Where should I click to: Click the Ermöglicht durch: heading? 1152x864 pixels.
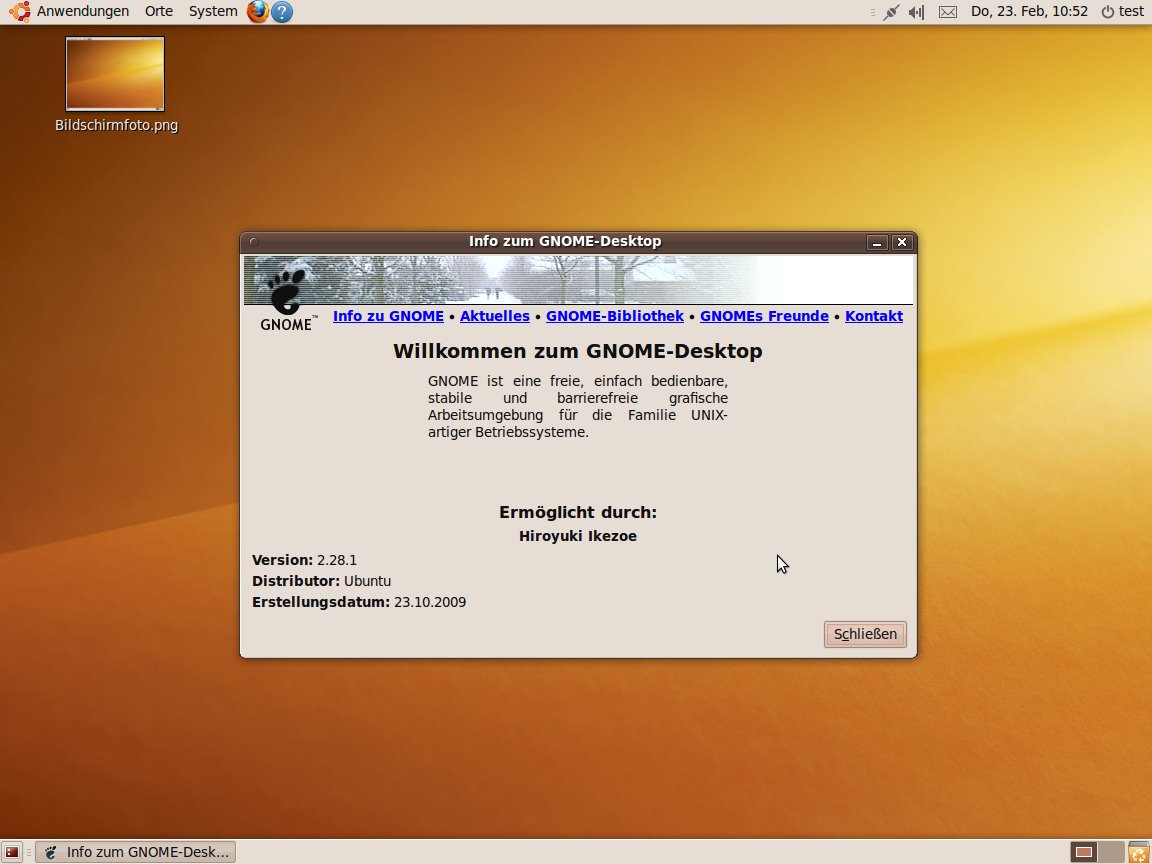pyautogui.click(x=577, y=513)
